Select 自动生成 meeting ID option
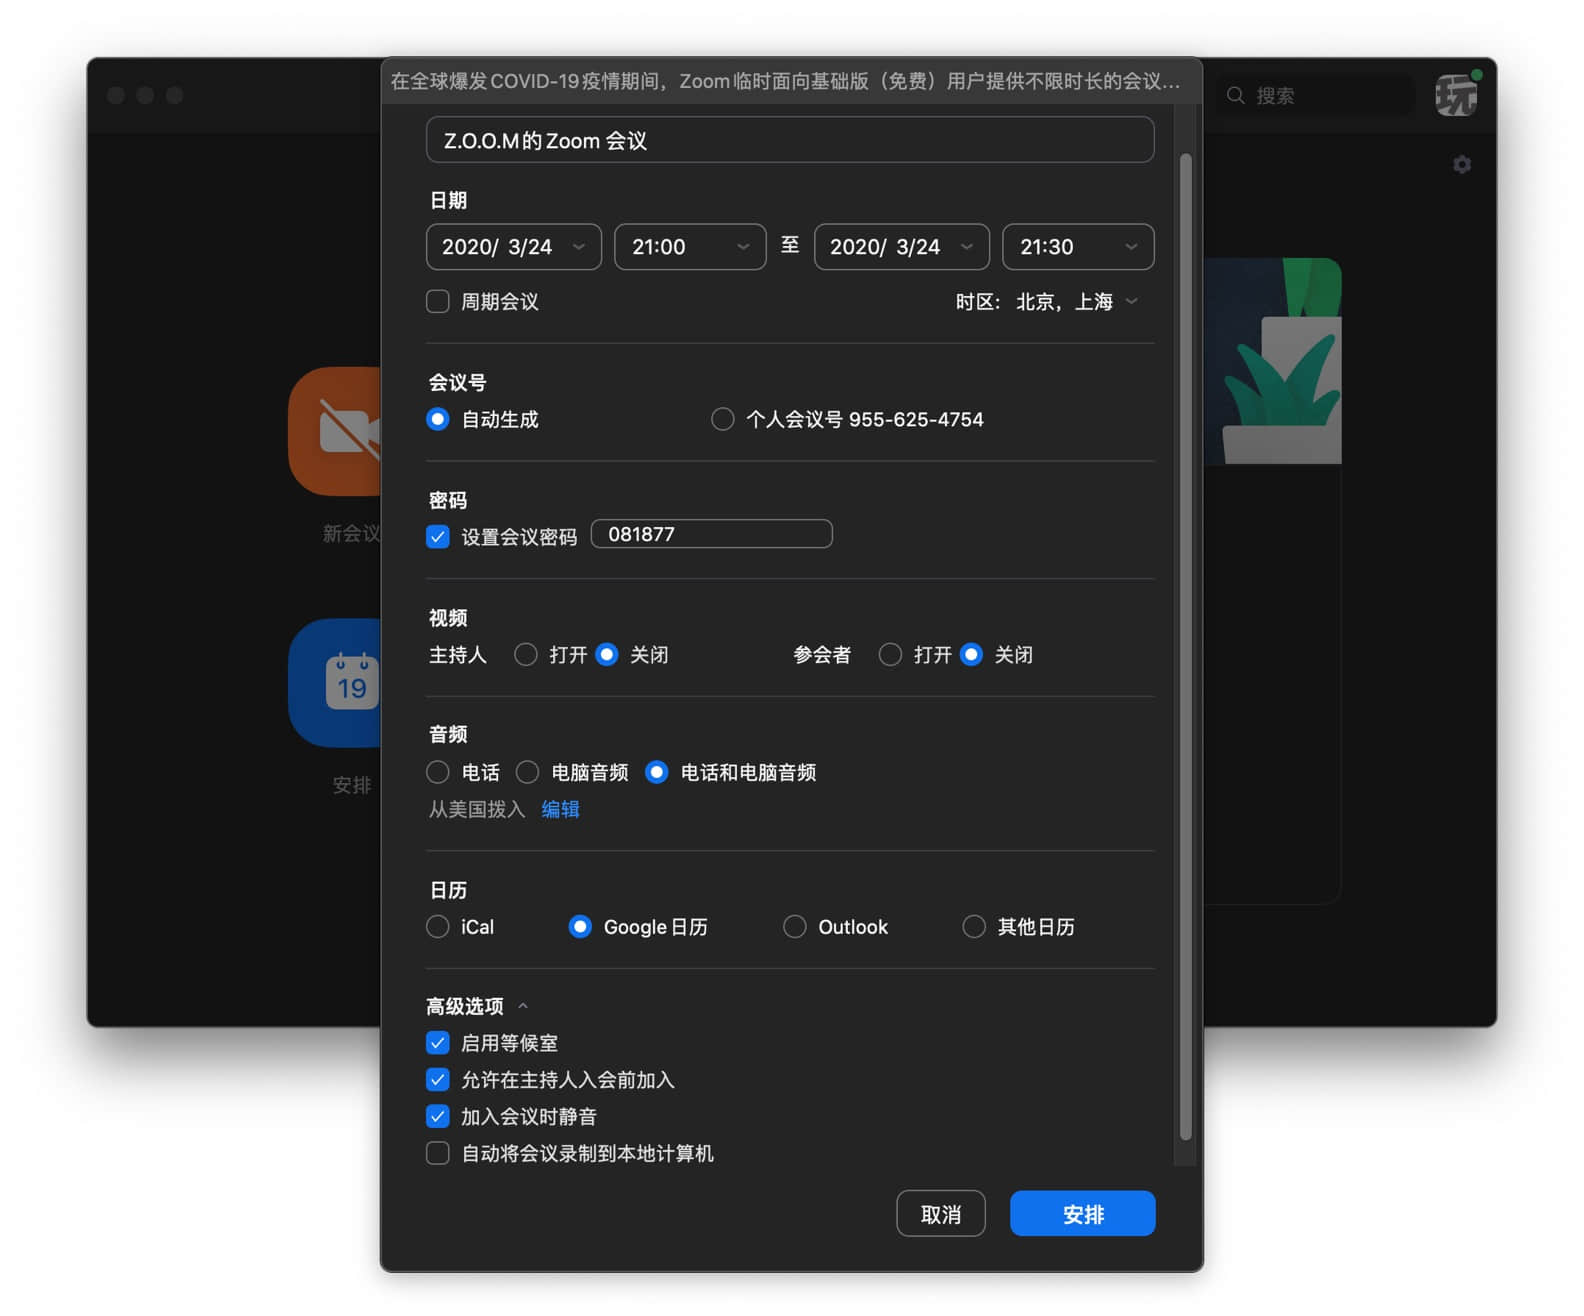The width and height of the screenshot is (1584, 1316). [x=438, y=419]
